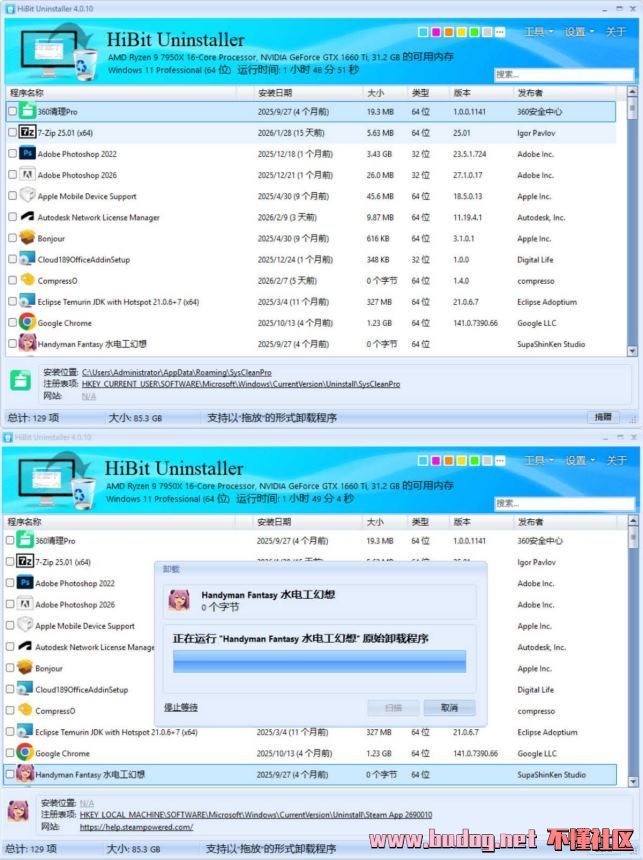
Task: Open the 设置 dropdown menu in lower window
Action: point(580,460)
